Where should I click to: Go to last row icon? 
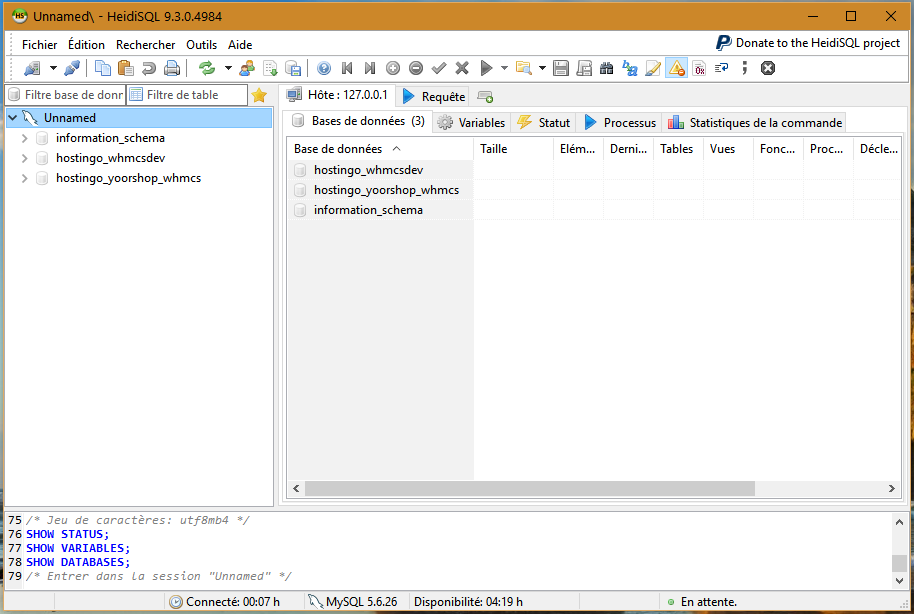[370, 68]
